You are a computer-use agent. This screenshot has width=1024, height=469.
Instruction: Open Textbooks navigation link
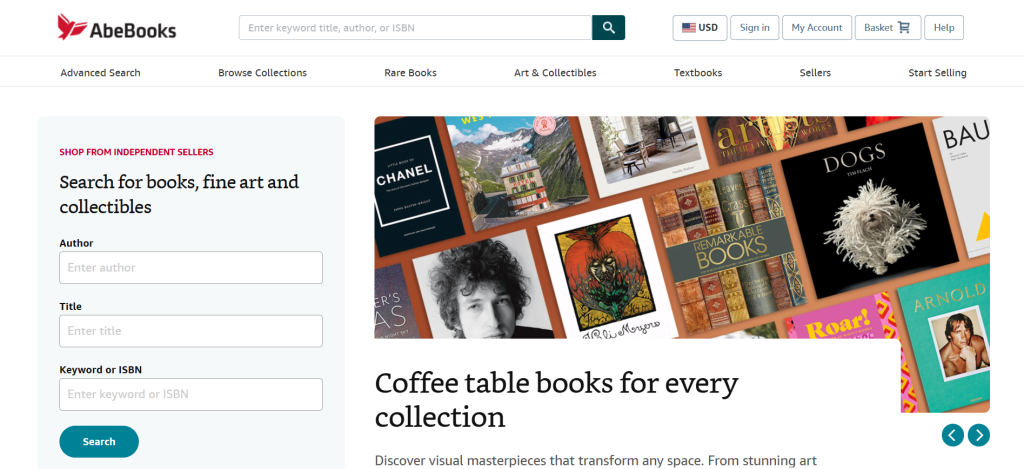tap(698, 73)
